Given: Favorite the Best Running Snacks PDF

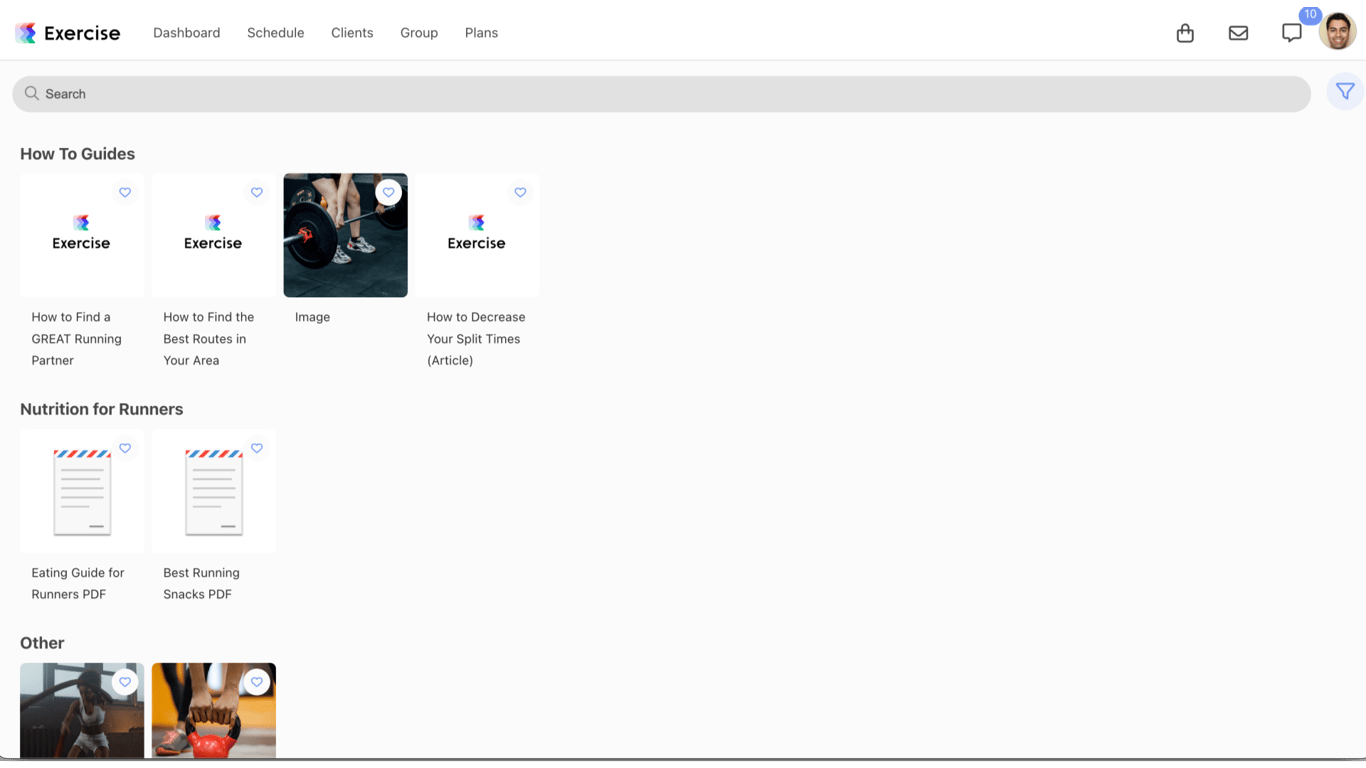Looking at the screenshot, I should coord(257,448).
